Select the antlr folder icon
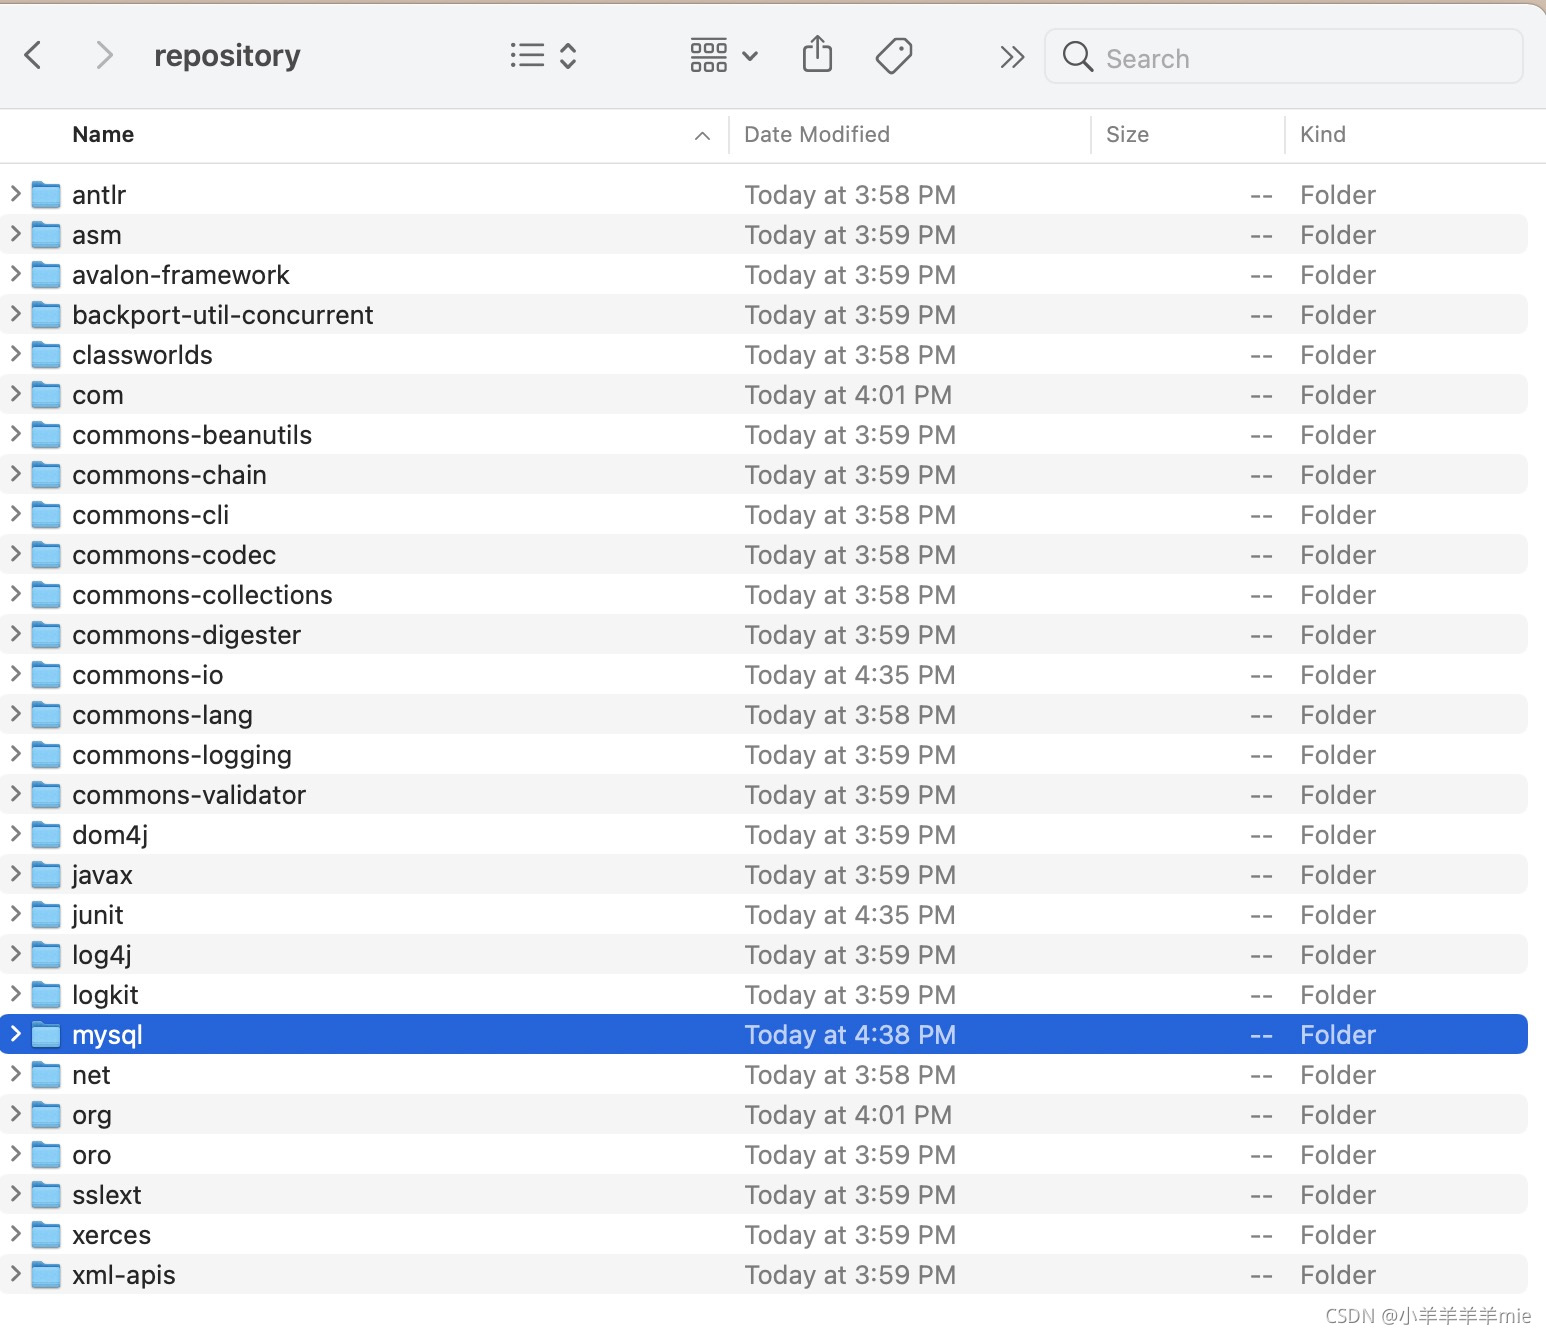Image resolution: width=1546 pixels, height=1334 pixels. coord(46,194)
